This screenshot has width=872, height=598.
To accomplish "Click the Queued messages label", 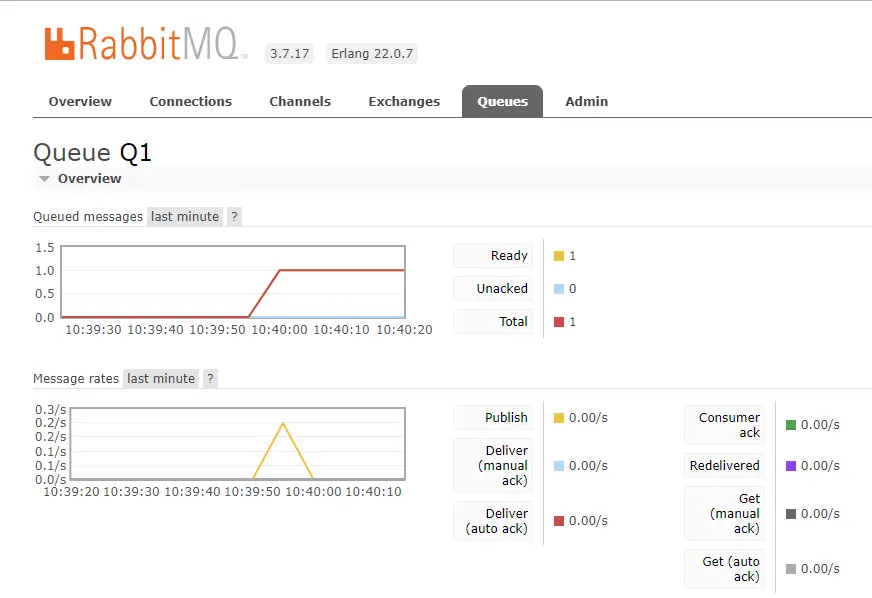I will point(88,216).
